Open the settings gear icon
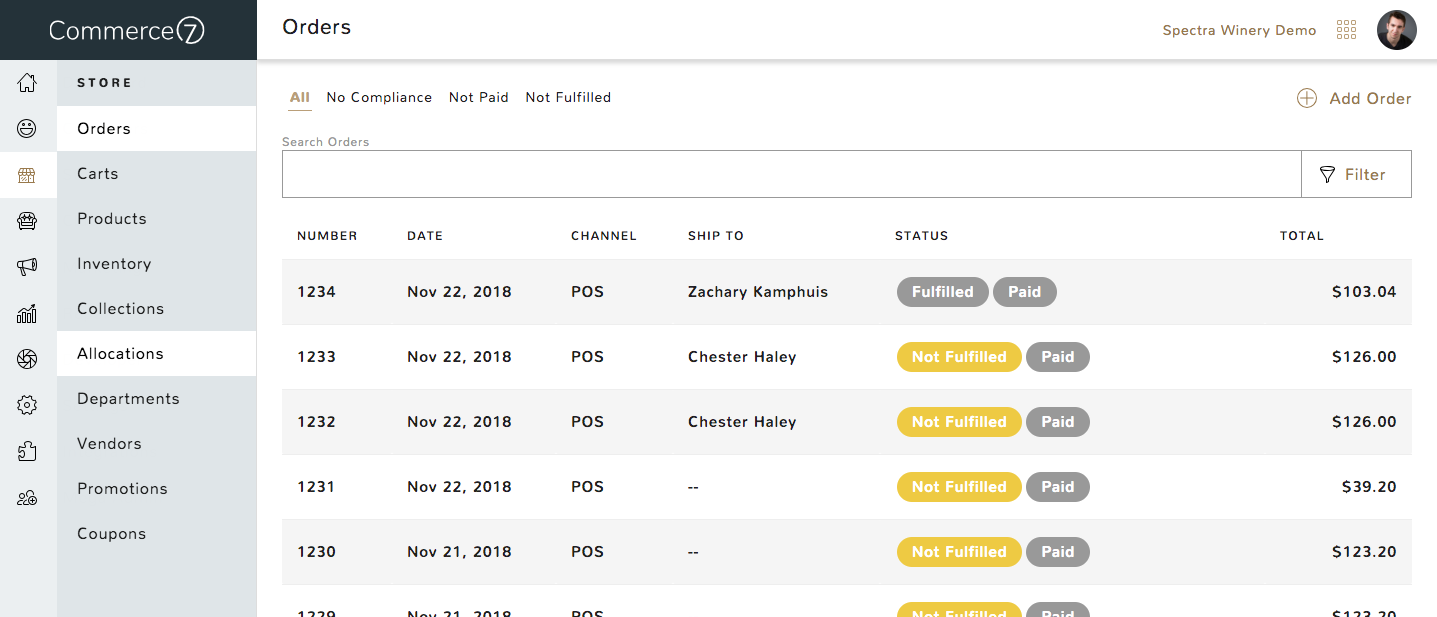Image resolution: width=1437 pixels, height=617 pixels. (x=27, y=405)
